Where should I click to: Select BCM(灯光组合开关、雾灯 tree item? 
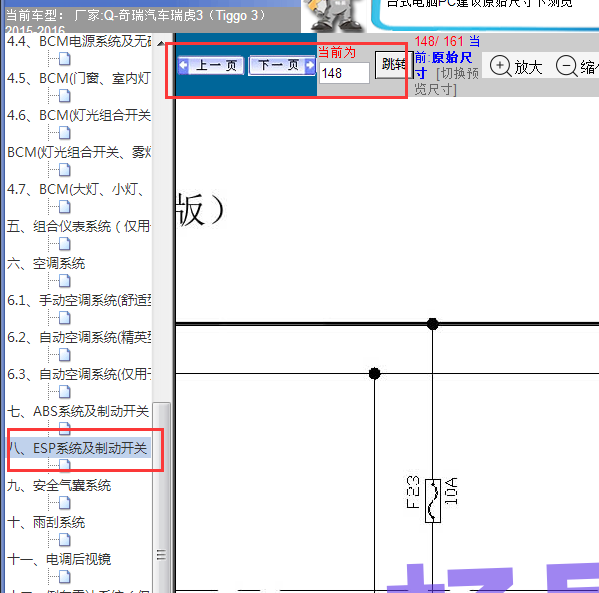coord(79,152)
